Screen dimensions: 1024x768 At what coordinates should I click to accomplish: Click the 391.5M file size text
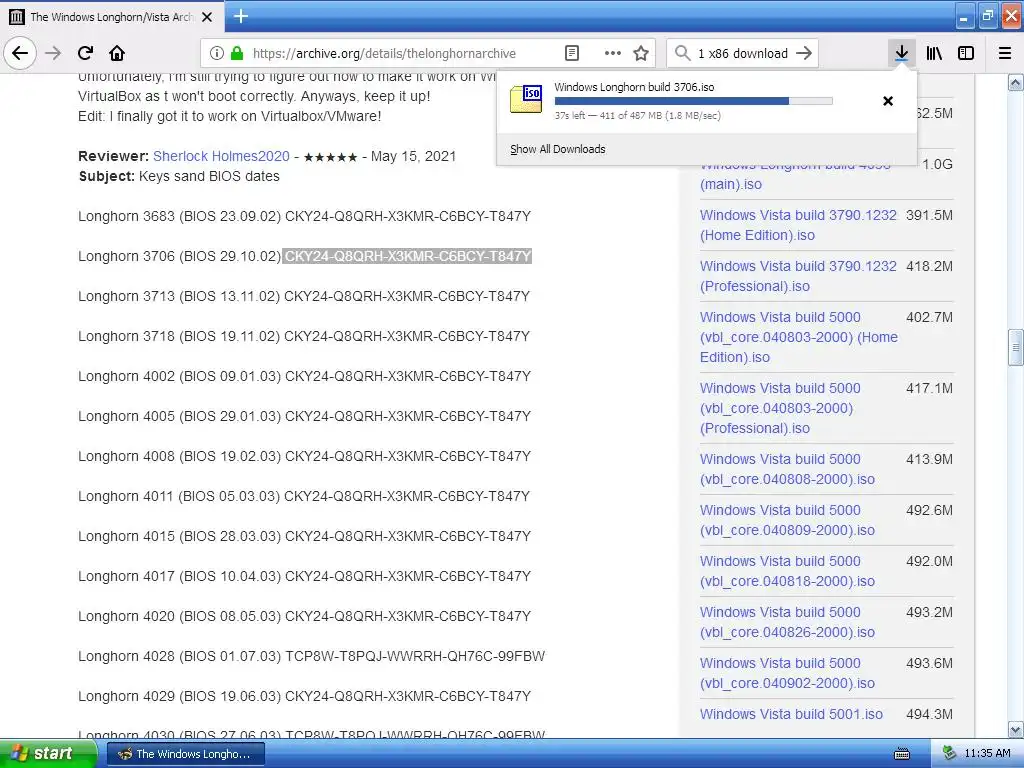point(929,215)
